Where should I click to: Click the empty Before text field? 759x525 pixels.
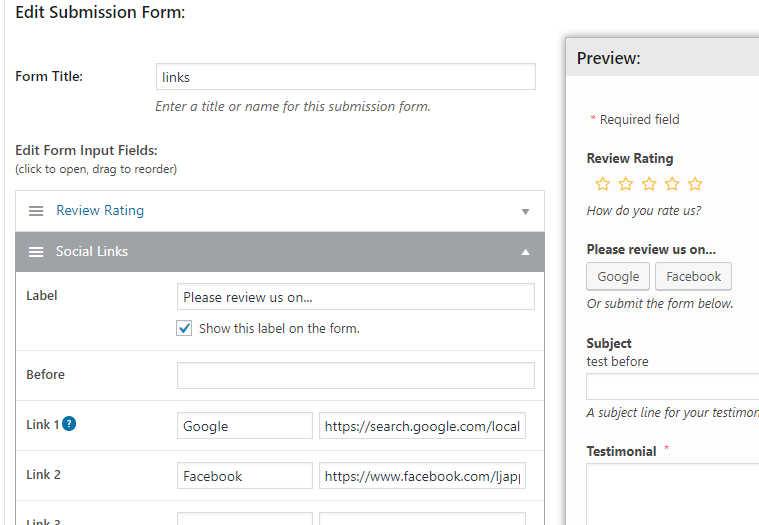pyautogui.click(x=356, y=375)
